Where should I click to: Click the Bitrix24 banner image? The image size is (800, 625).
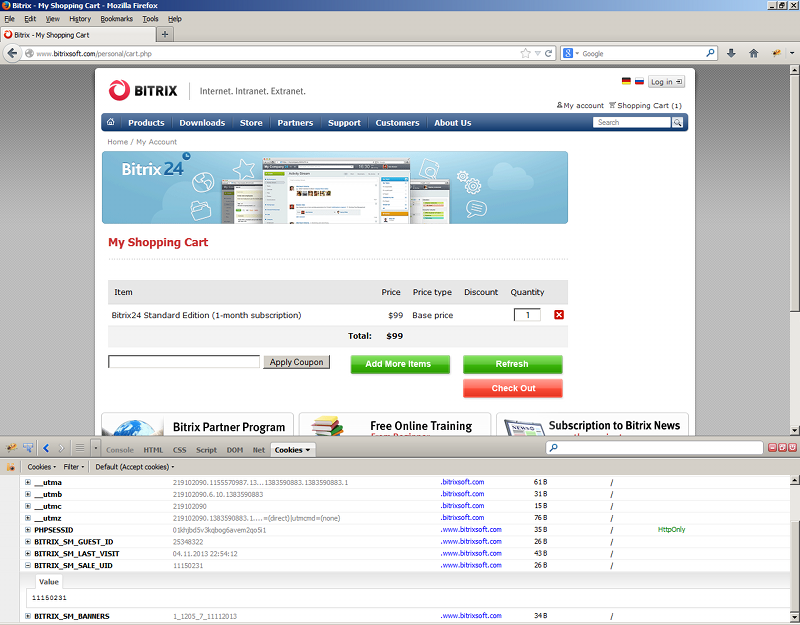tap(335, 187)
